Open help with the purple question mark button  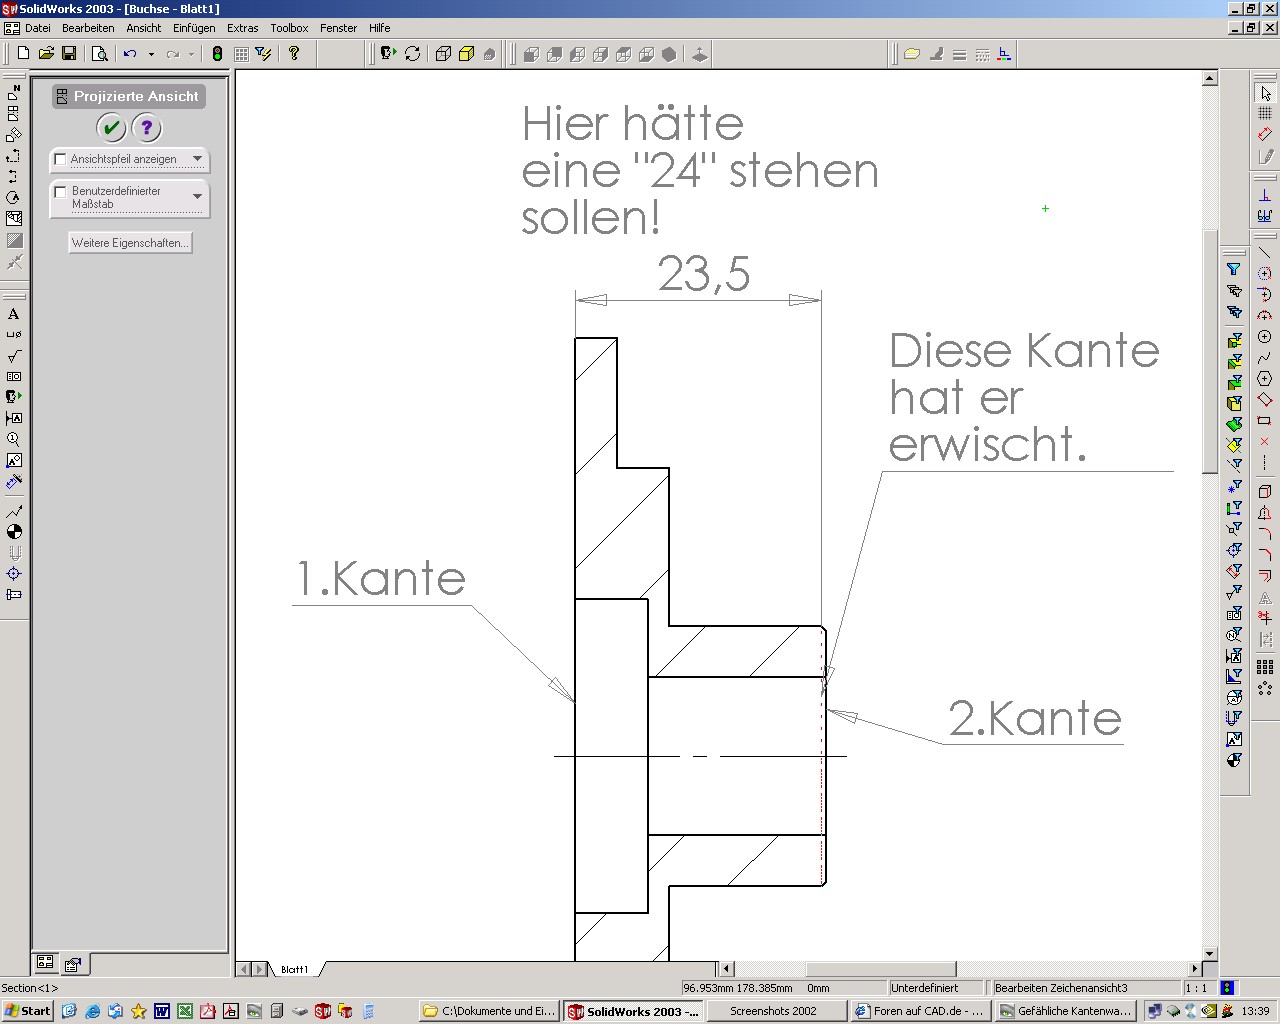(x=146, y=128)
